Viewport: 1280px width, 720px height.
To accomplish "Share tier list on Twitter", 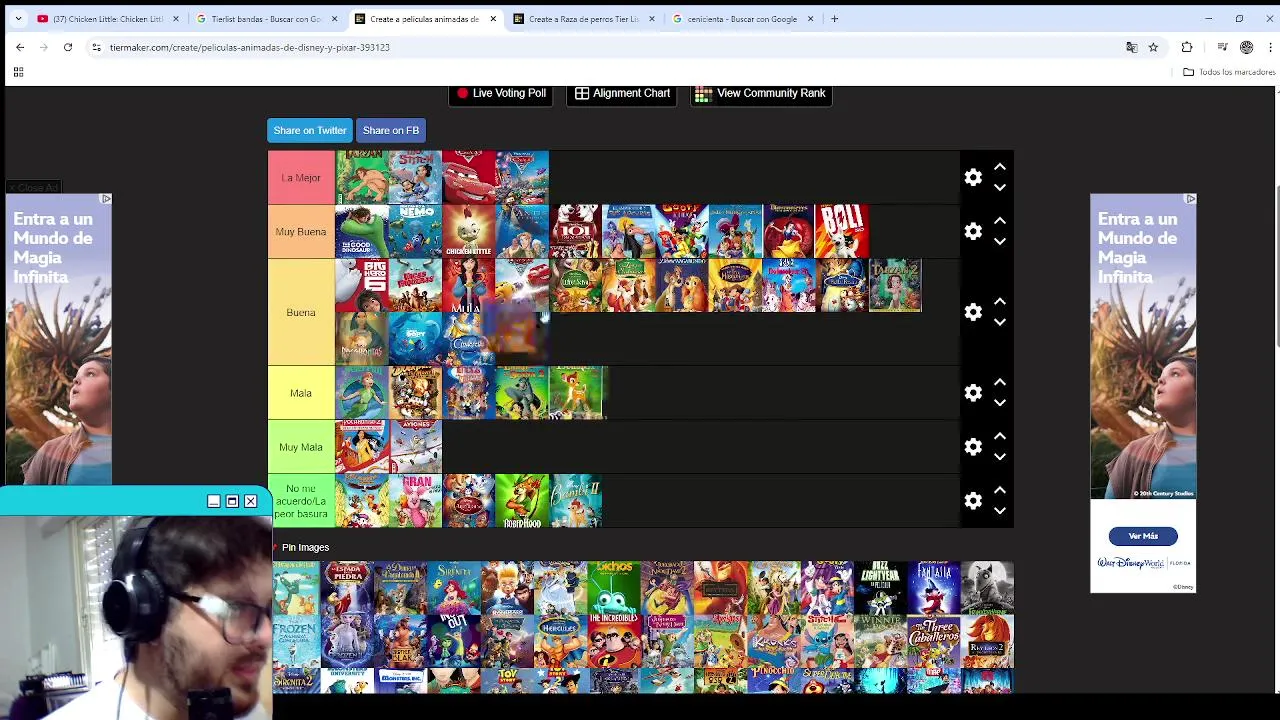I will (x=310, y=130).
